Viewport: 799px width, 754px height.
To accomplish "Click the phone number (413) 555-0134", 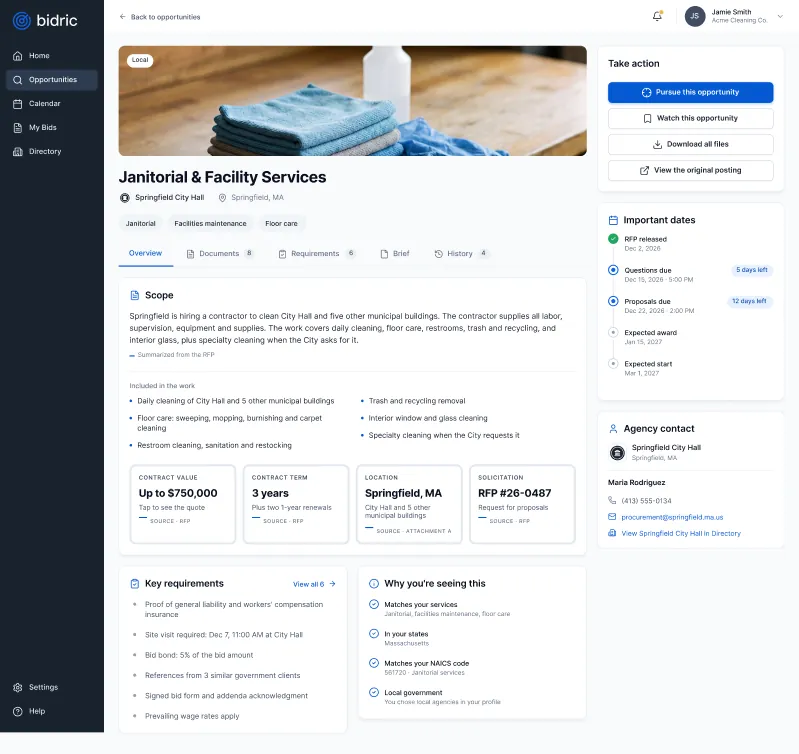I will click(x=646, y=501).
